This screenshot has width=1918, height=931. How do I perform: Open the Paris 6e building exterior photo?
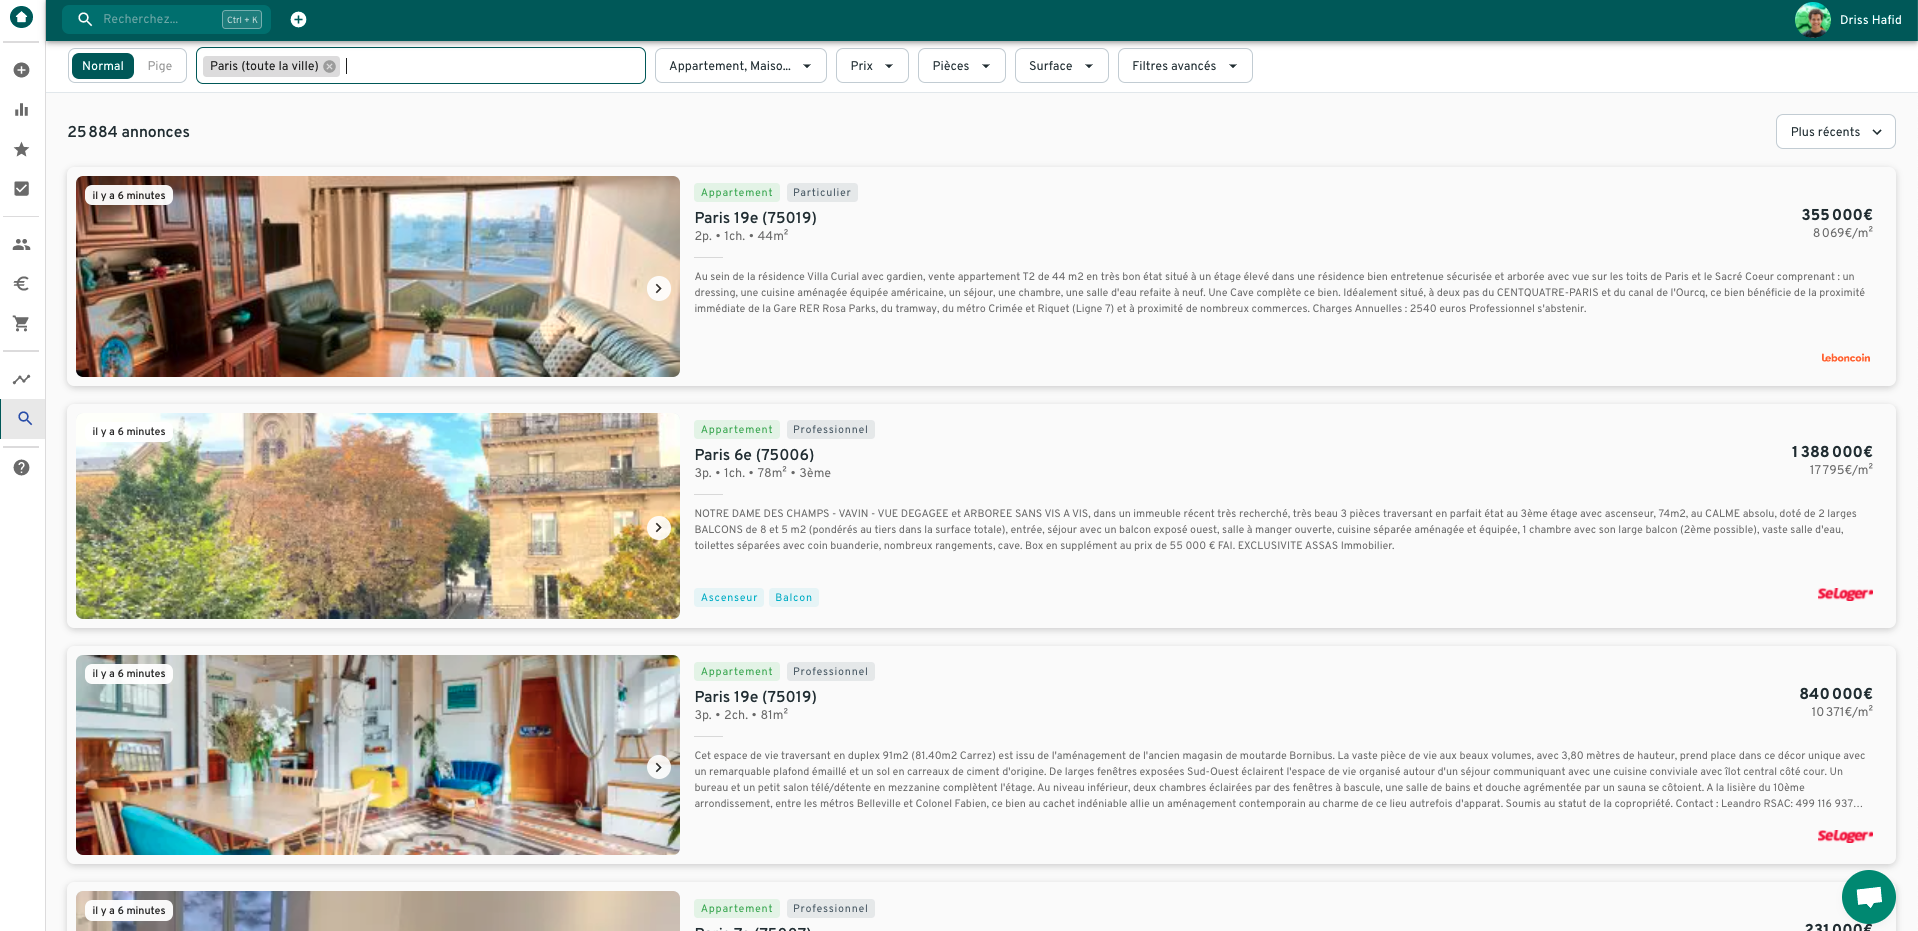(x=378, y=516)
